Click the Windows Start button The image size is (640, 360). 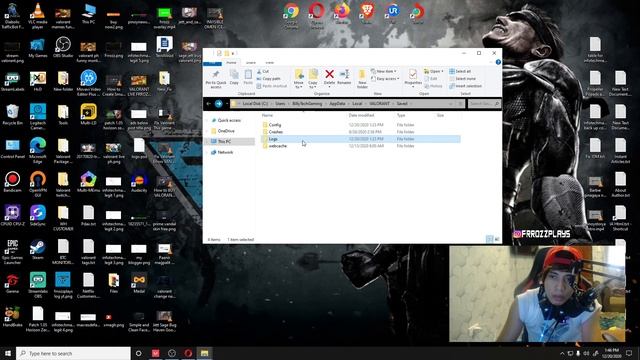(x=8, y=353)
